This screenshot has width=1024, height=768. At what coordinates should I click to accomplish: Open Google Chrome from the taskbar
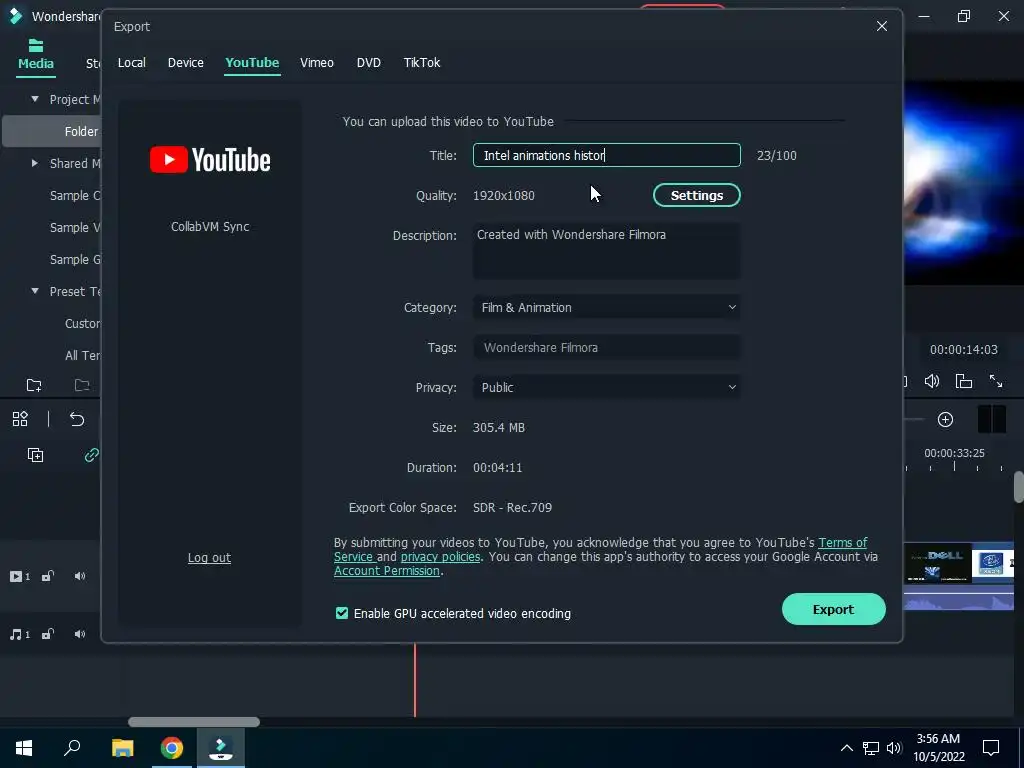click(x=172, y=748)
